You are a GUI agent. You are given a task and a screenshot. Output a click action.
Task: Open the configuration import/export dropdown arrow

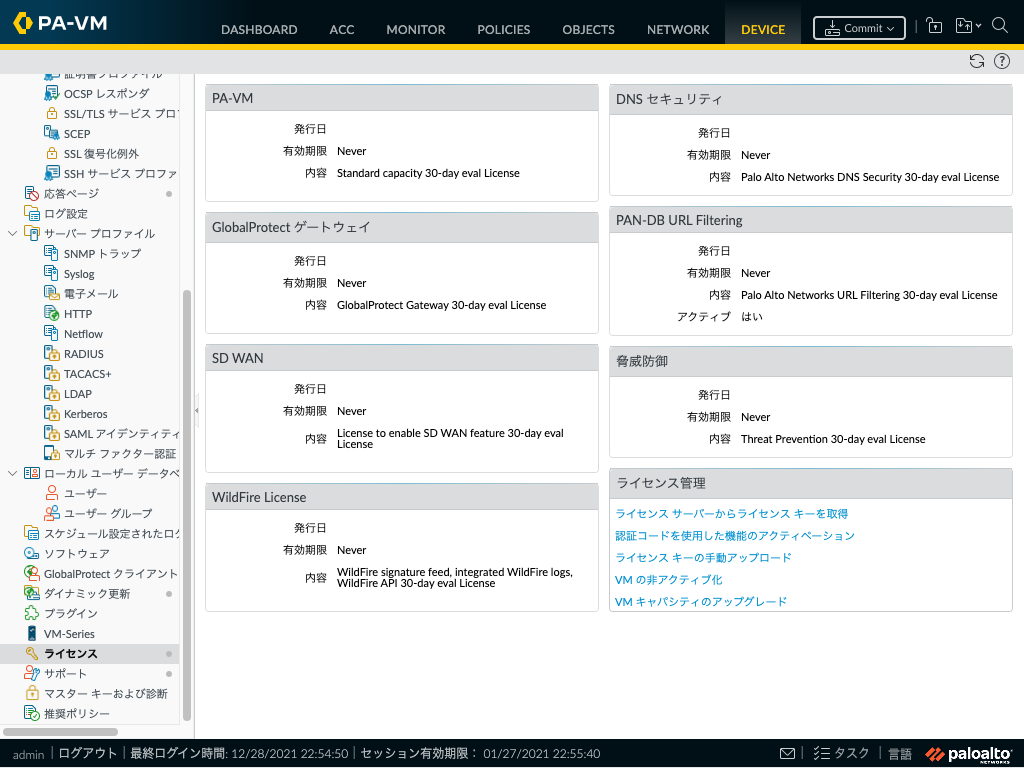point(978,26)
